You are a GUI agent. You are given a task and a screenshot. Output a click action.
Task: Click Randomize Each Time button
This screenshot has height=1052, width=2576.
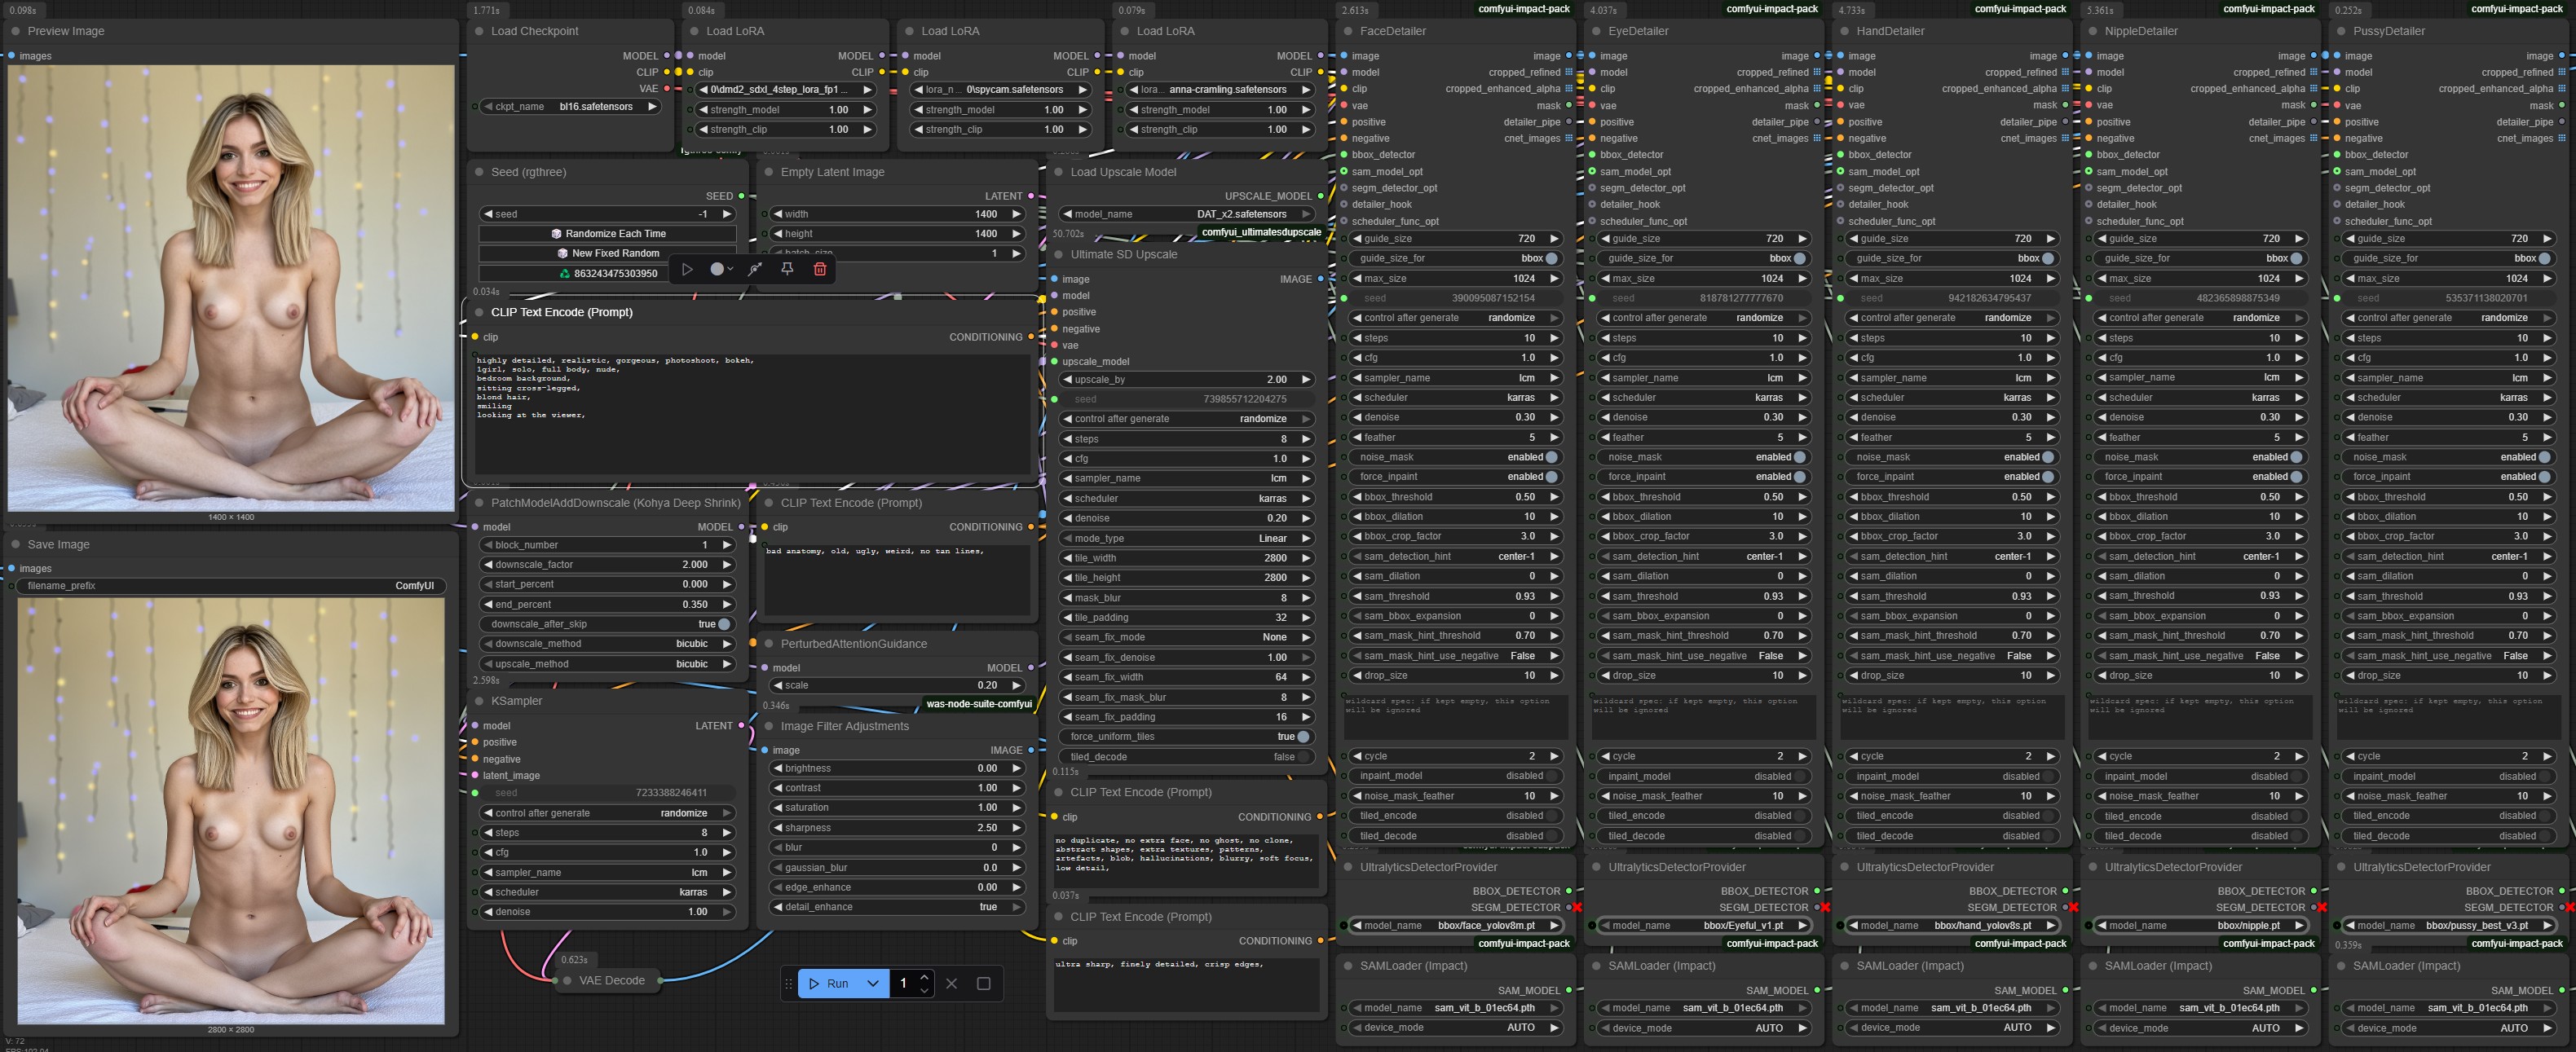607,234
